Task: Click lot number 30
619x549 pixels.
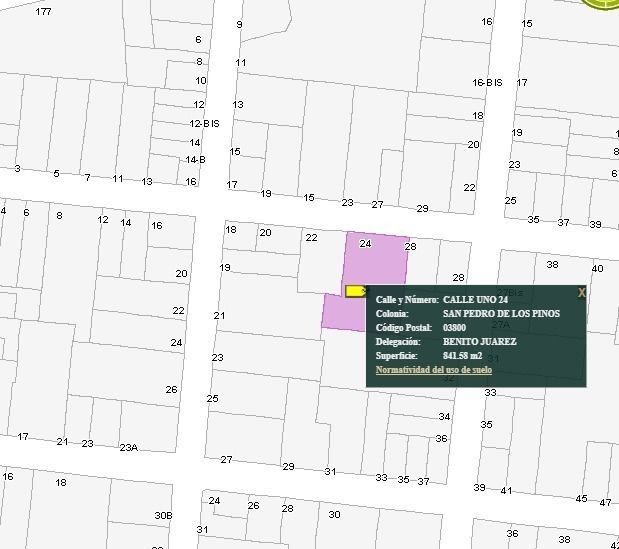Action: point(334,515)
